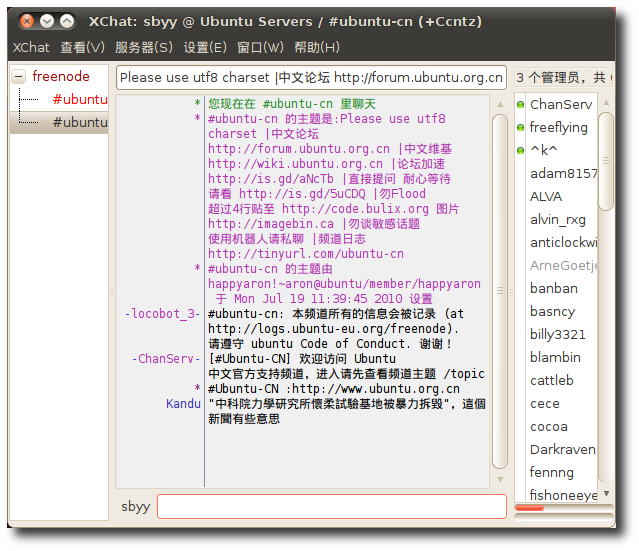Collapse the freenode server tree

point(18,76)
